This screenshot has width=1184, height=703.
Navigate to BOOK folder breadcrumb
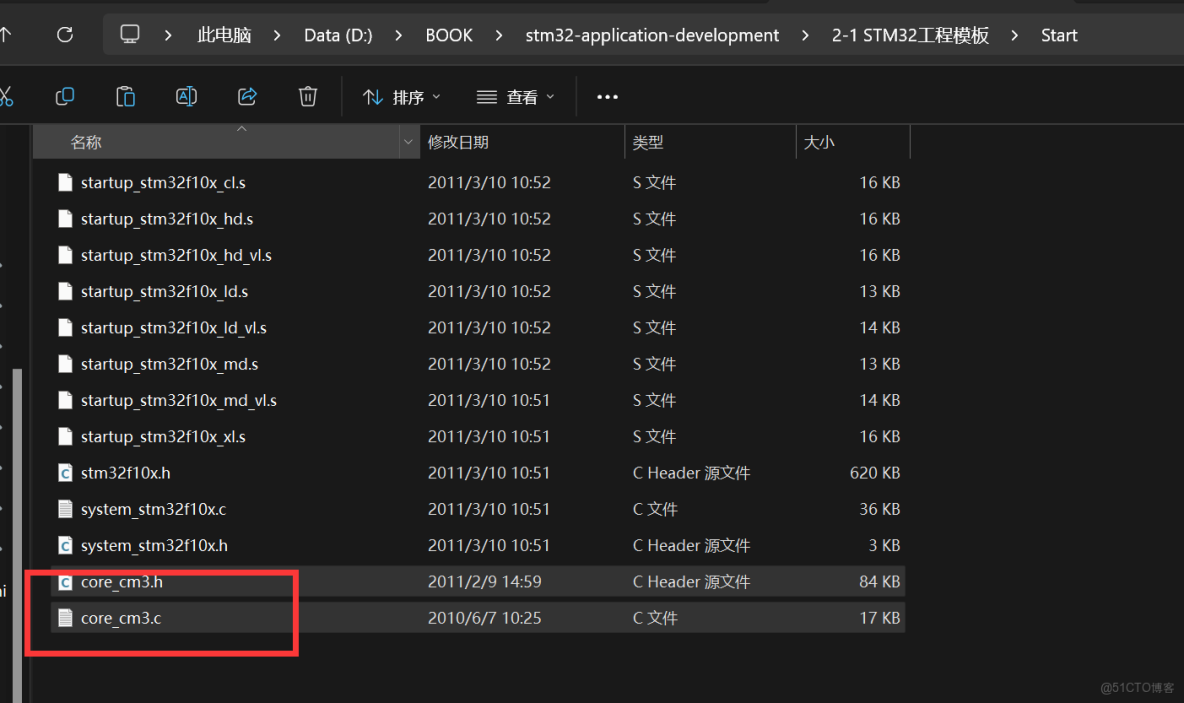[x=449, y=35]
